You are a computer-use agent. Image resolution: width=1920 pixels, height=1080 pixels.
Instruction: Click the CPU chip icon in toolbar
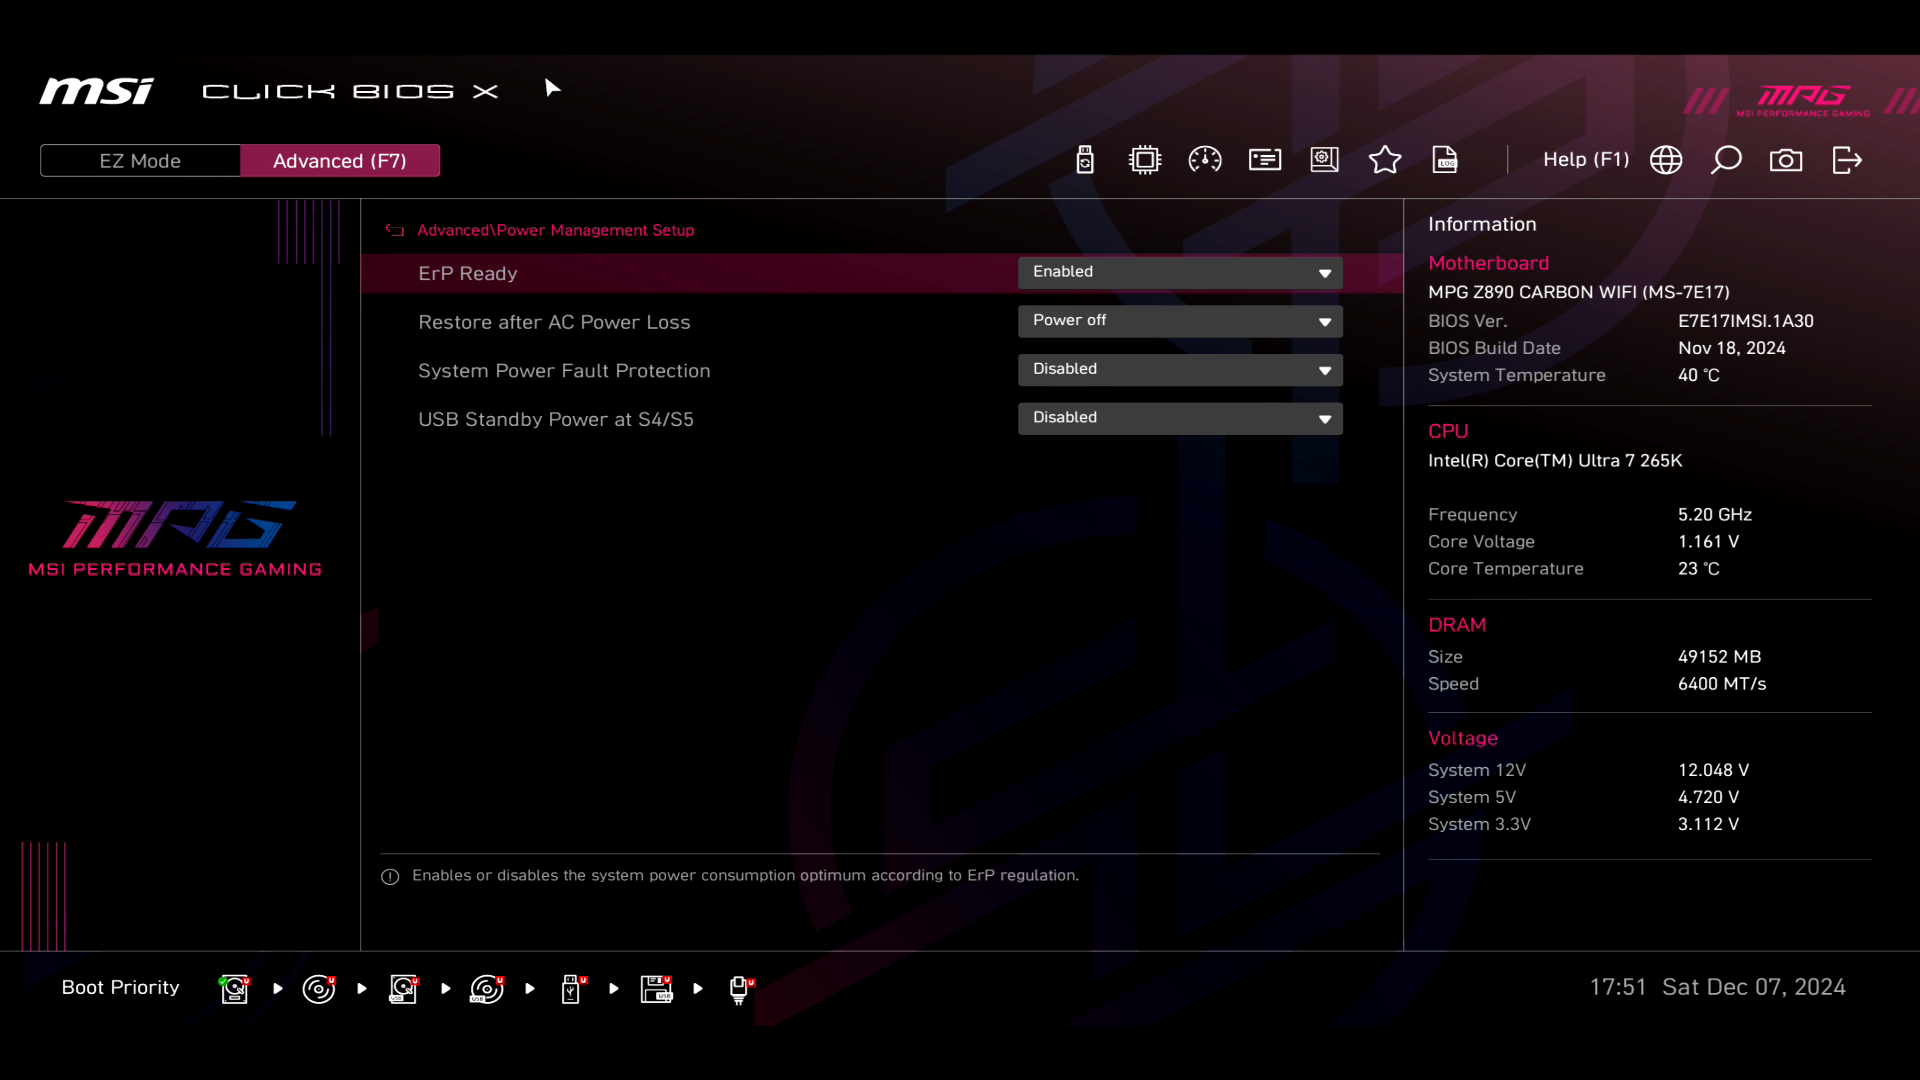click(x=1145, y=160)
